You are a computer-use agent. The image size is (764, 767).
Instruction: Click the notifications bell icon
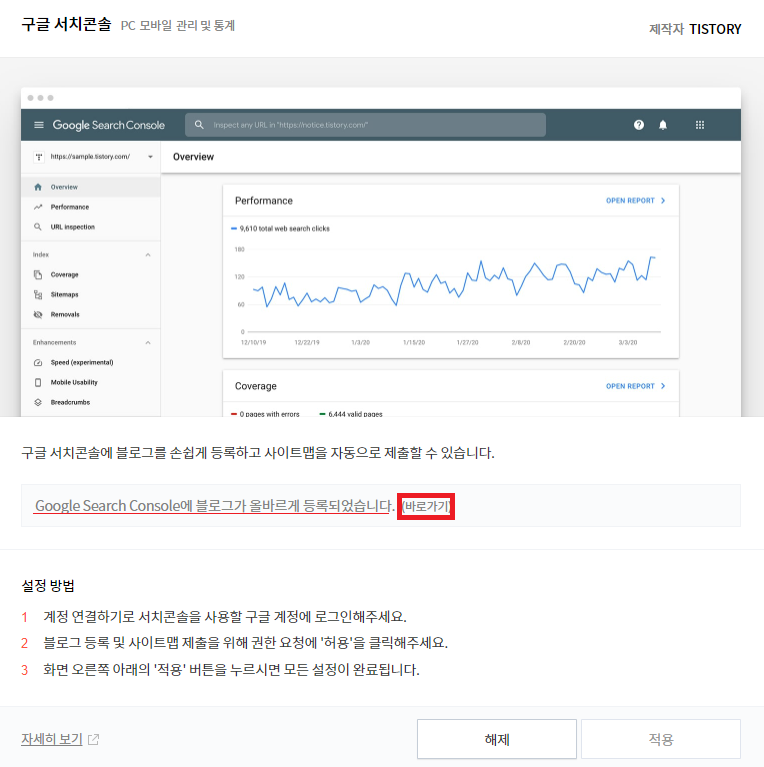point(663,125)
